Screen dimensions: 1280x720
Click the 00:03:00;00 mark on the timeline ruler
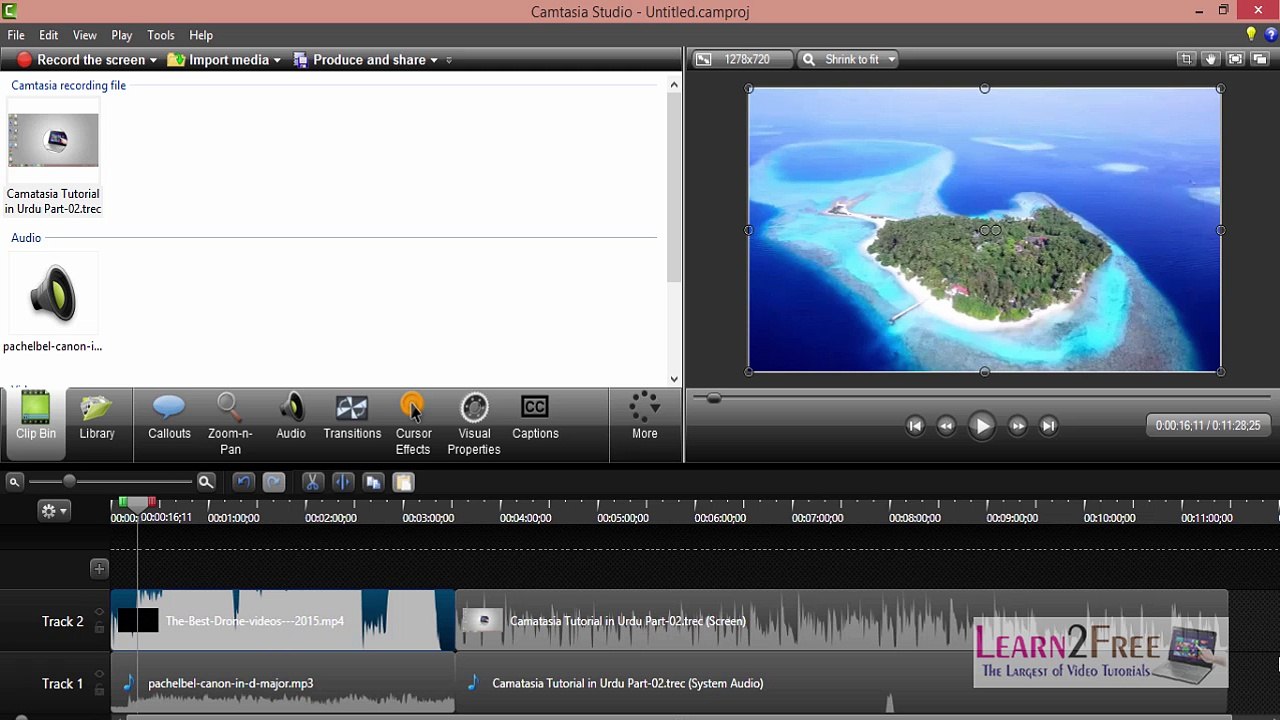tap(428, 518)
